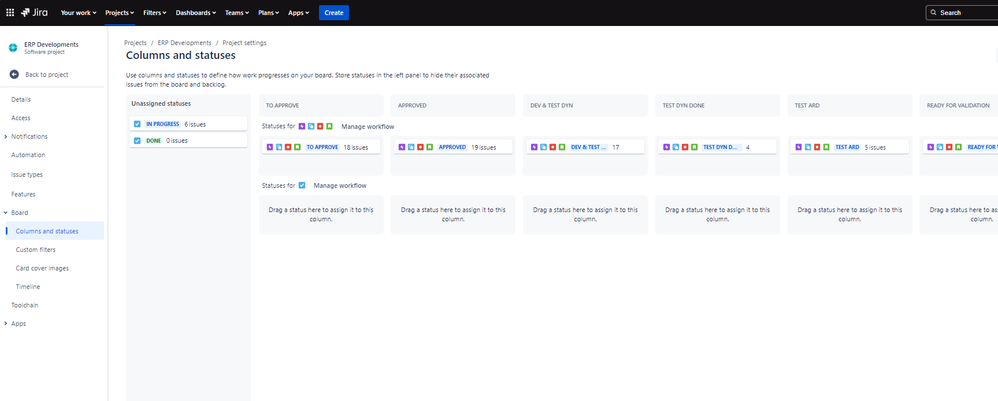
Task: Open Toolchain in the sidebar
Action: (25, 305)
